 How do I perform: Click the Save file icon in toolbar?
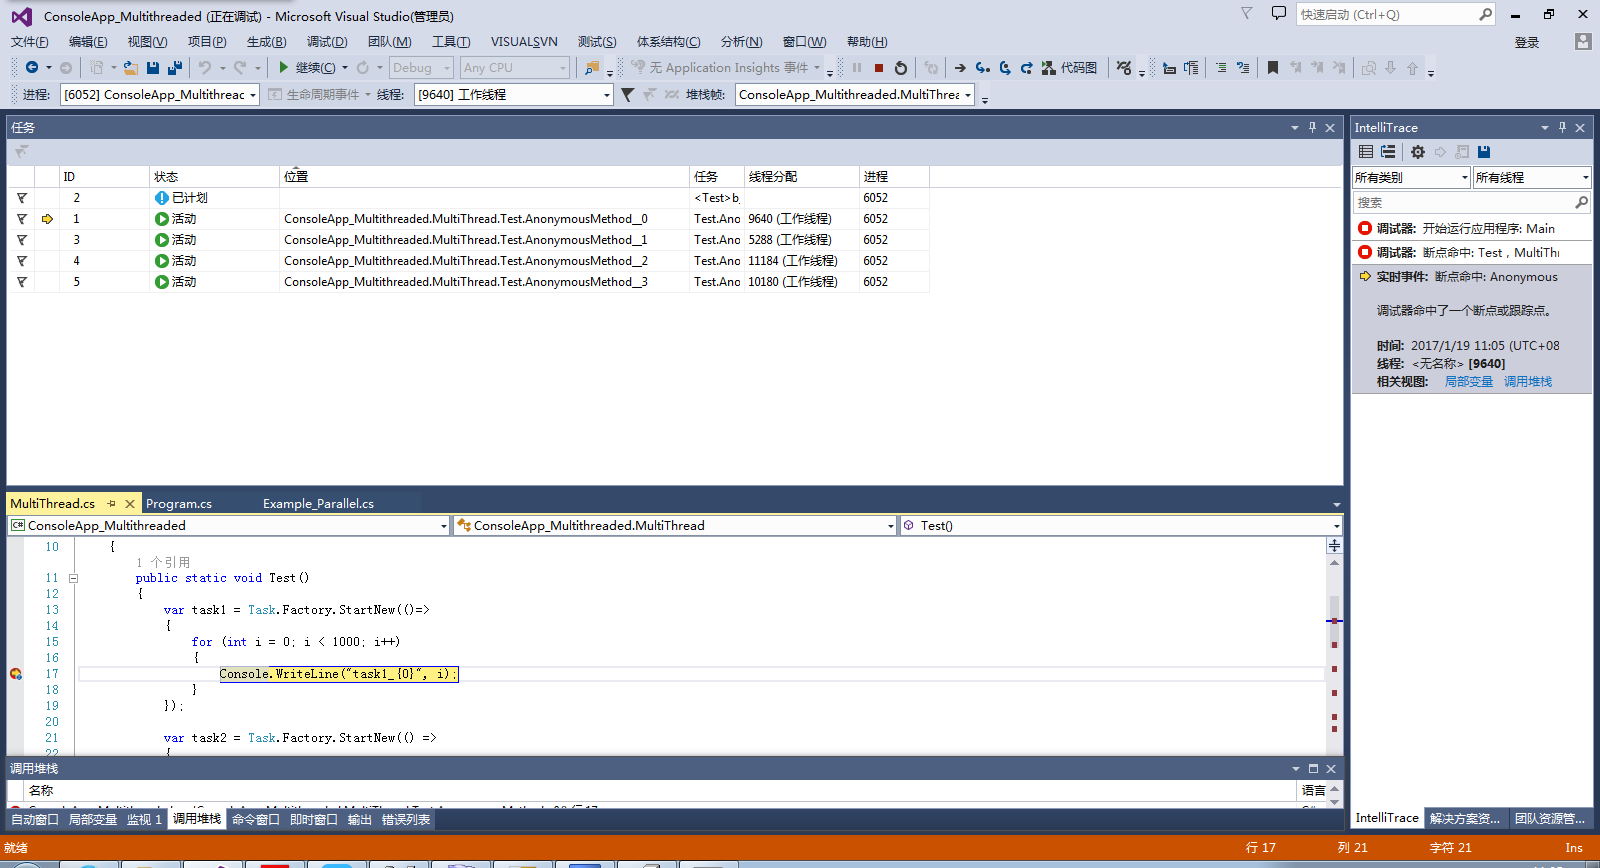[x=153, y=68]
